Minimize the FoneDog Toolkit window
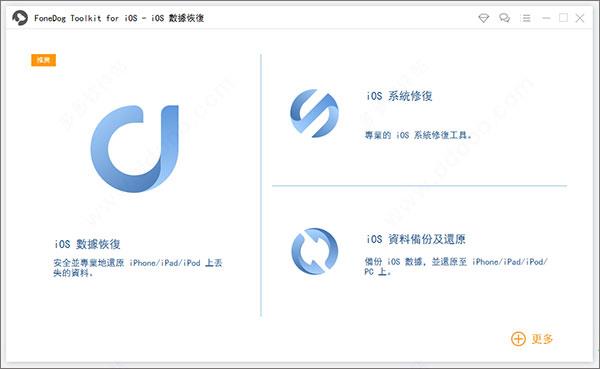 coord(546,18)
